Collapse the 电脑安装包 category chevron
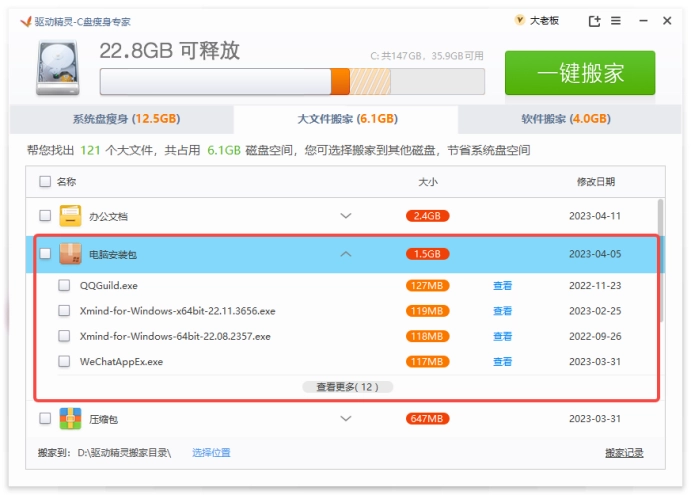 [346, 254]
